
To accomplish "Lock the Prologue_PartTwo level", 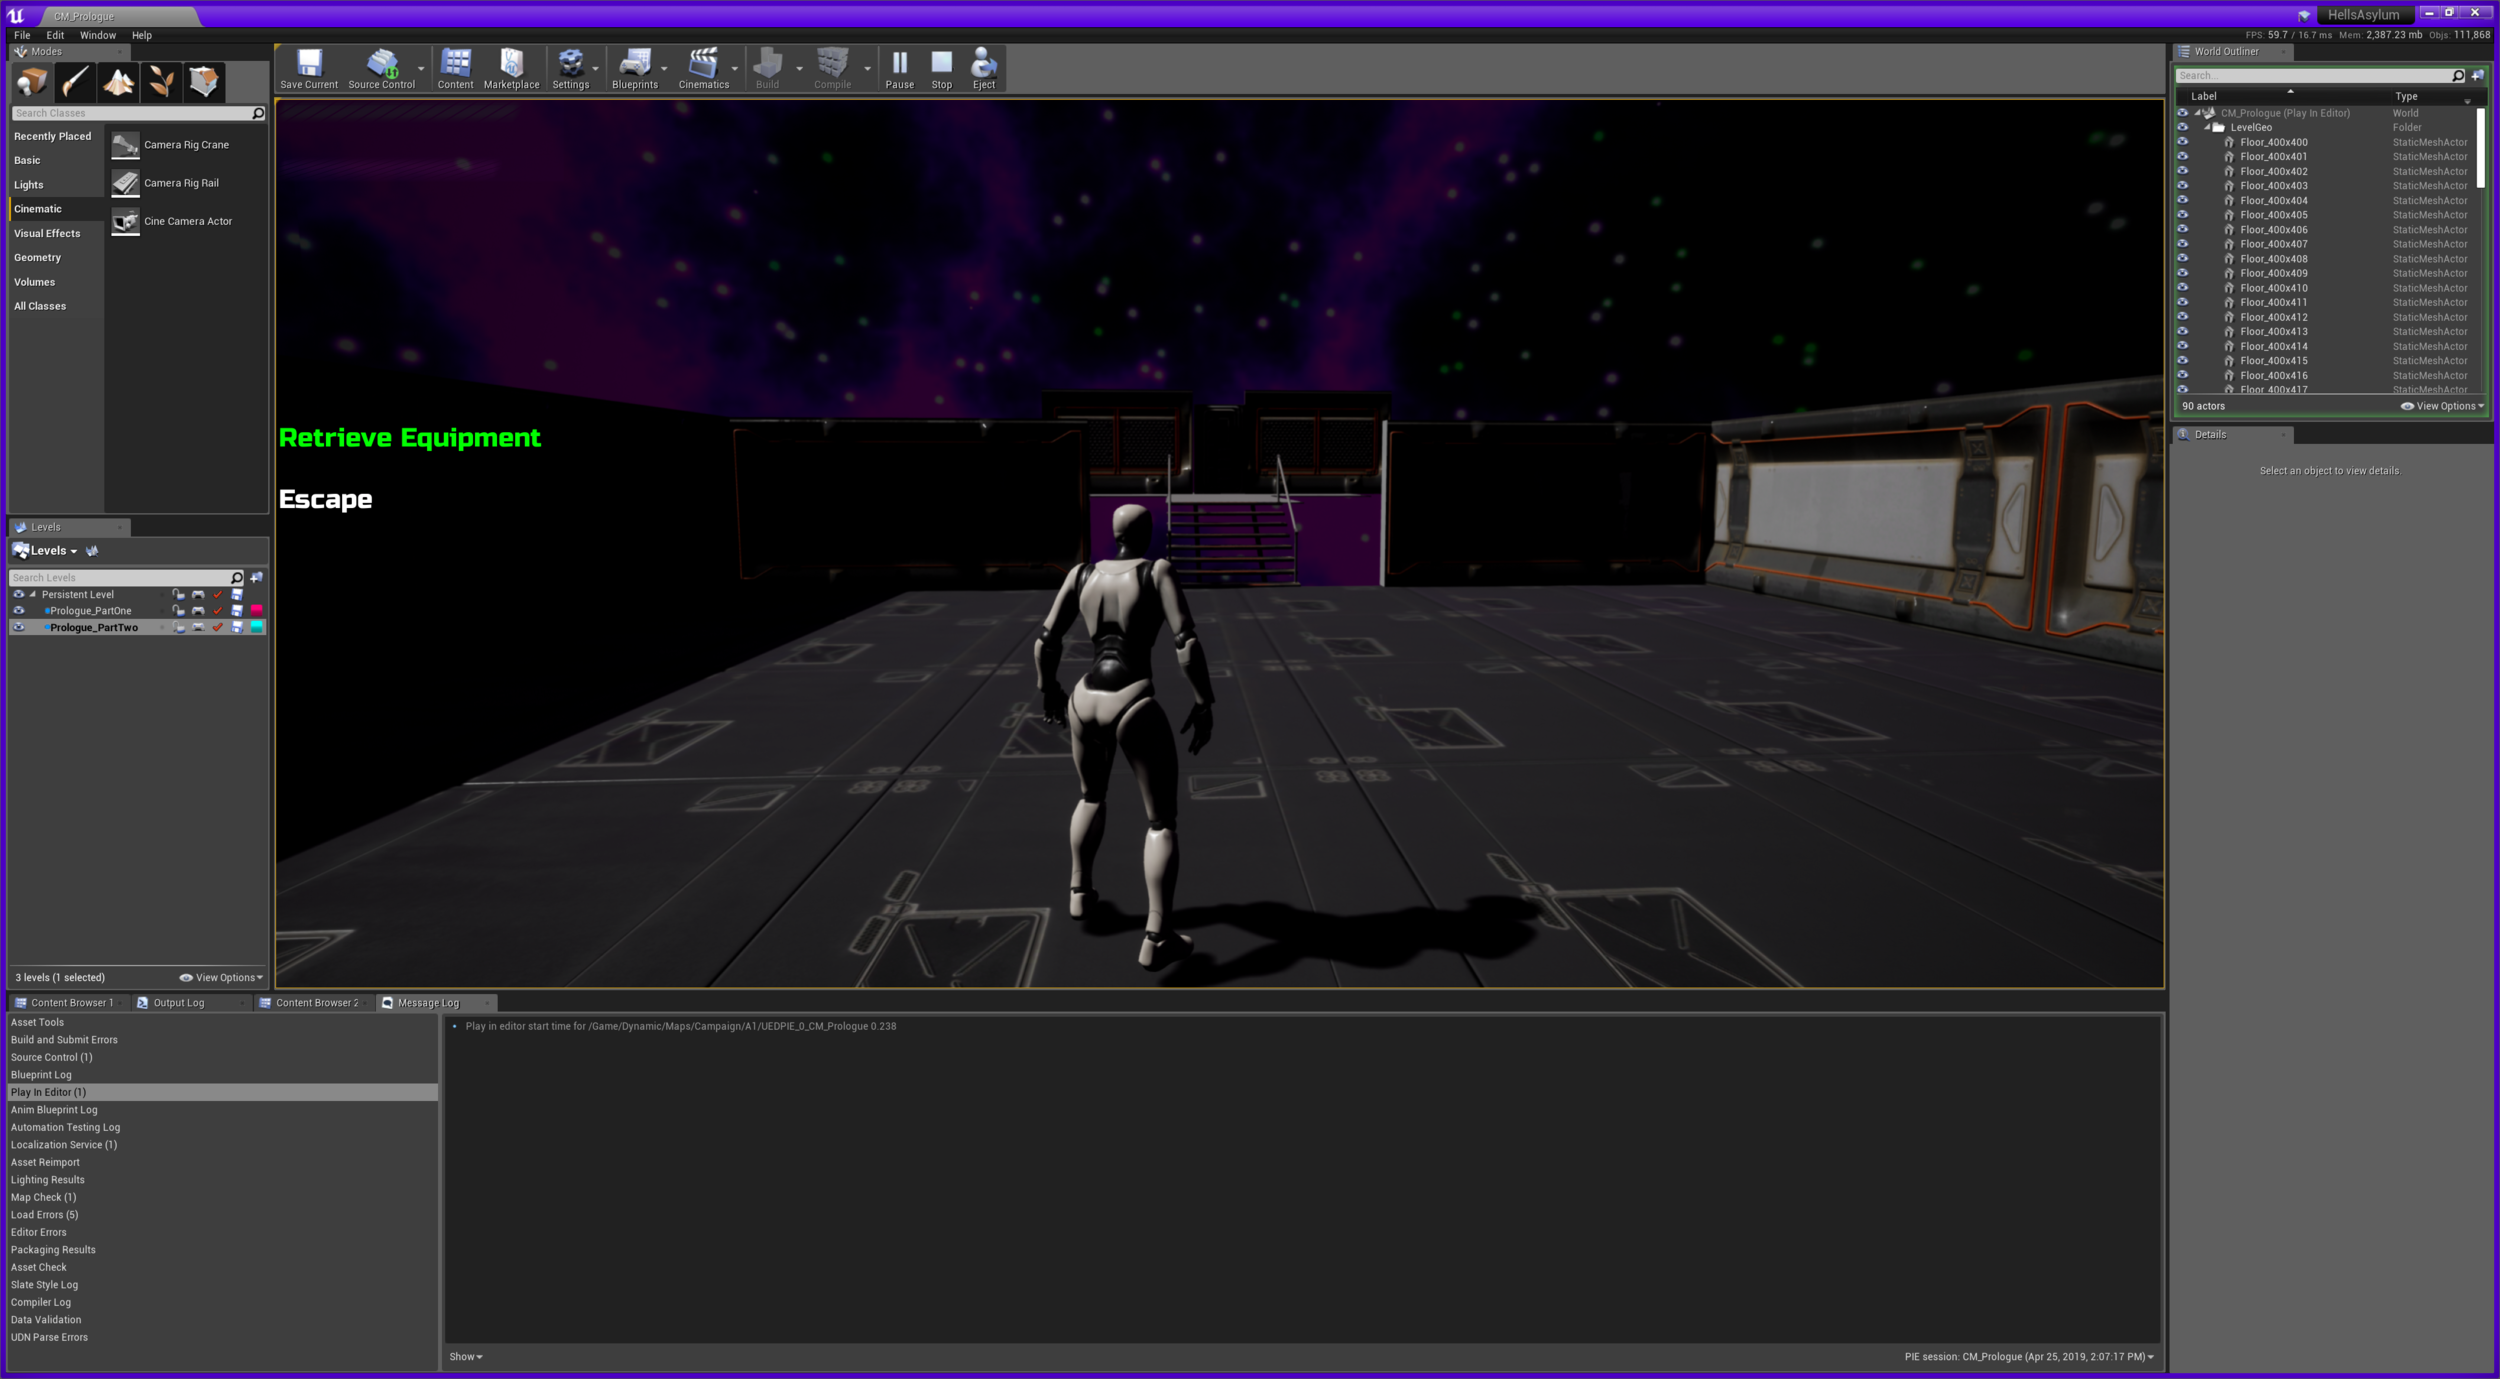I will (179, 627).
